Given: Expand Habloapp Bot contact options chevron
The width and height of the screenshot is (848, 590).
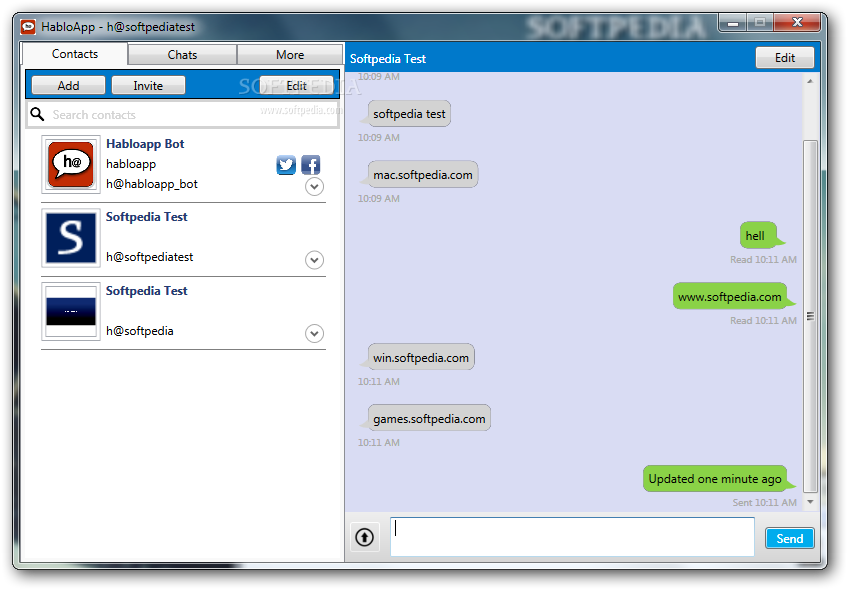Looking at the screenshot, I should click(314, 187).
